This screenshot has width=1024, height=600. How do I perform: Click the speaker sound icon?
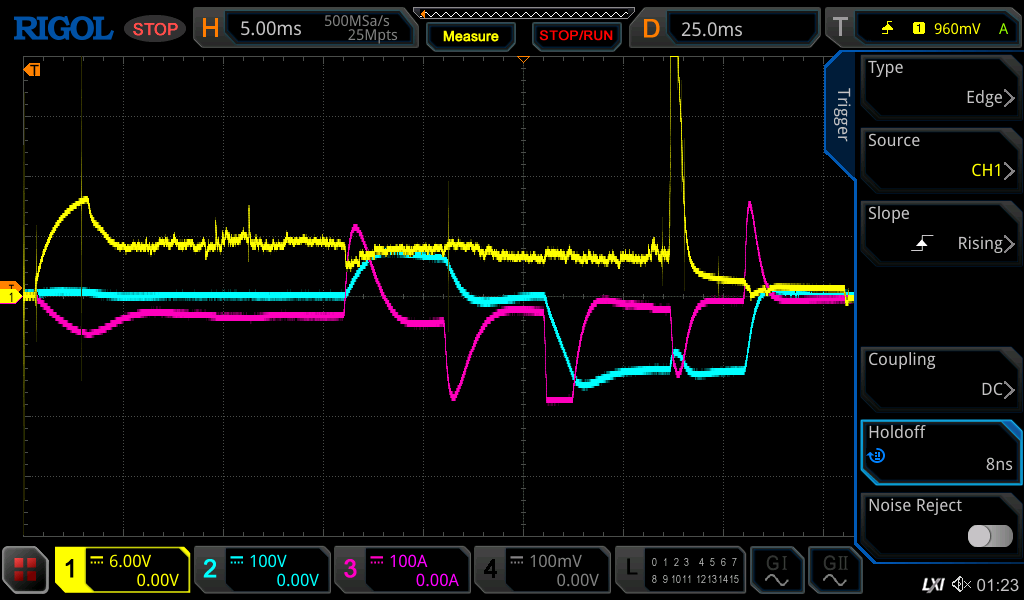coord(961,583)
